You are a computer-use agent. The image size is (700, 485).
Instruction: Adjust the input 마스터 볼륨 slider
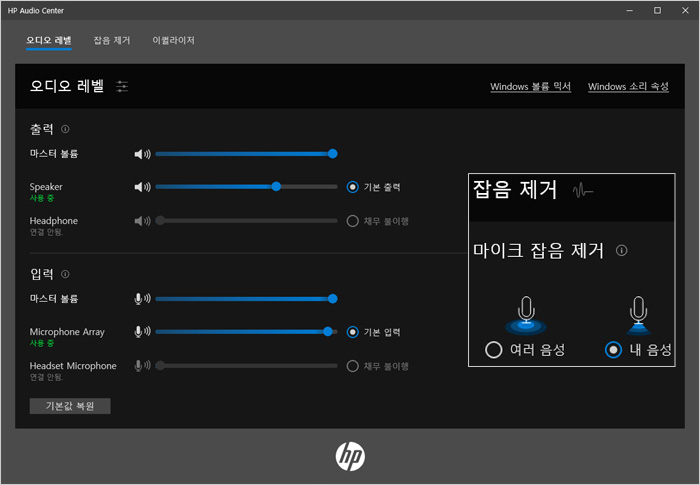[246, 298]
